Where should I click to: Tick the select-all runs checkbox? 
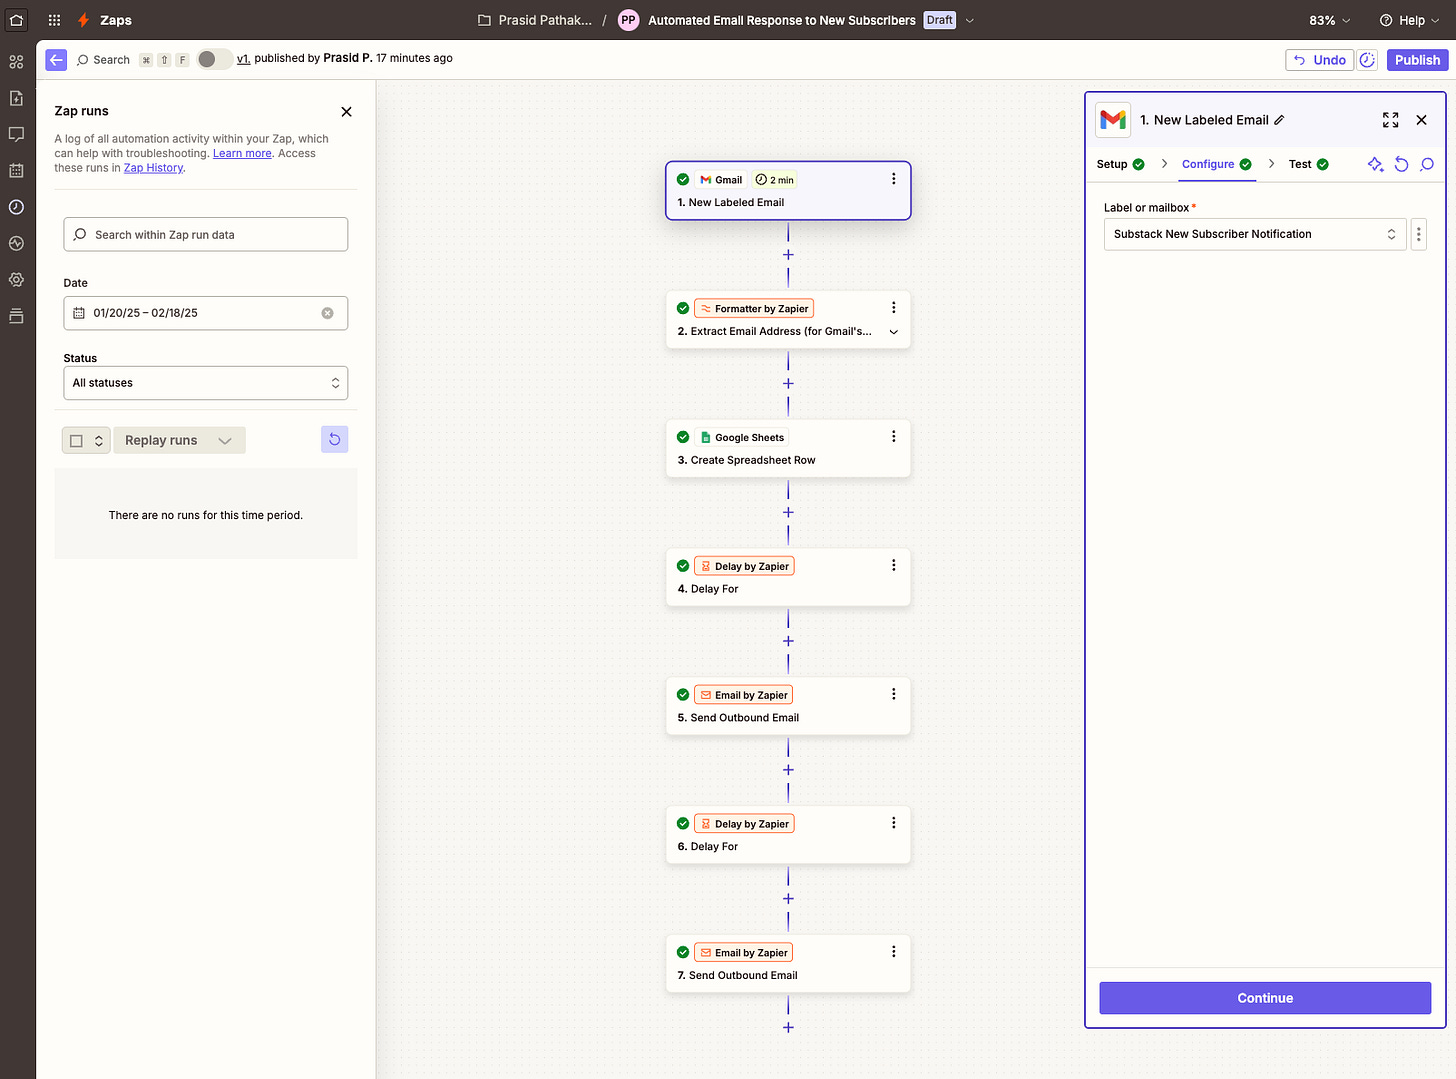coord(76,441)
